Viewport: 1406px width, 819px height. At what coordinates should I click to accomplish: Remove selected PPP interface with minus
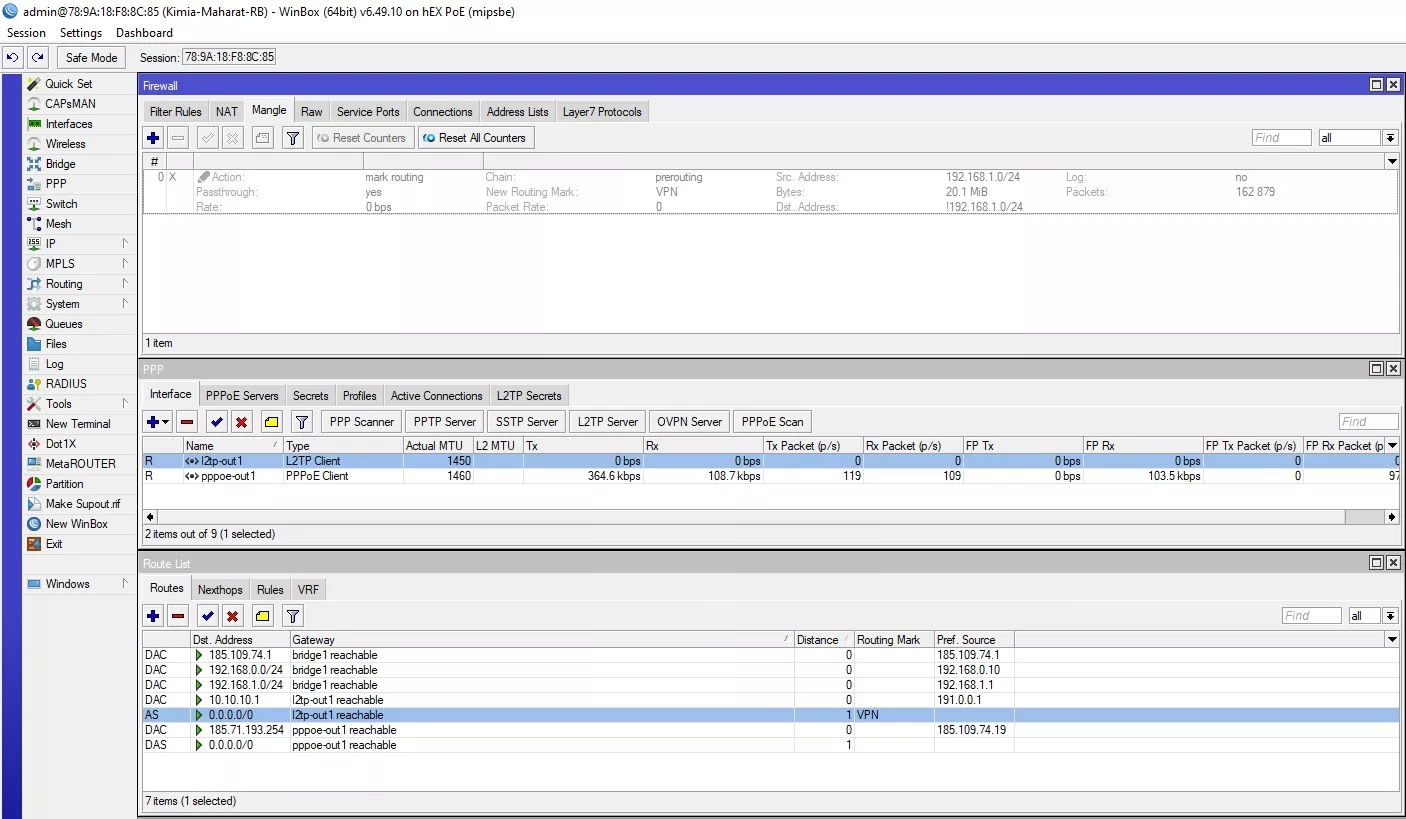coord(187,422)
